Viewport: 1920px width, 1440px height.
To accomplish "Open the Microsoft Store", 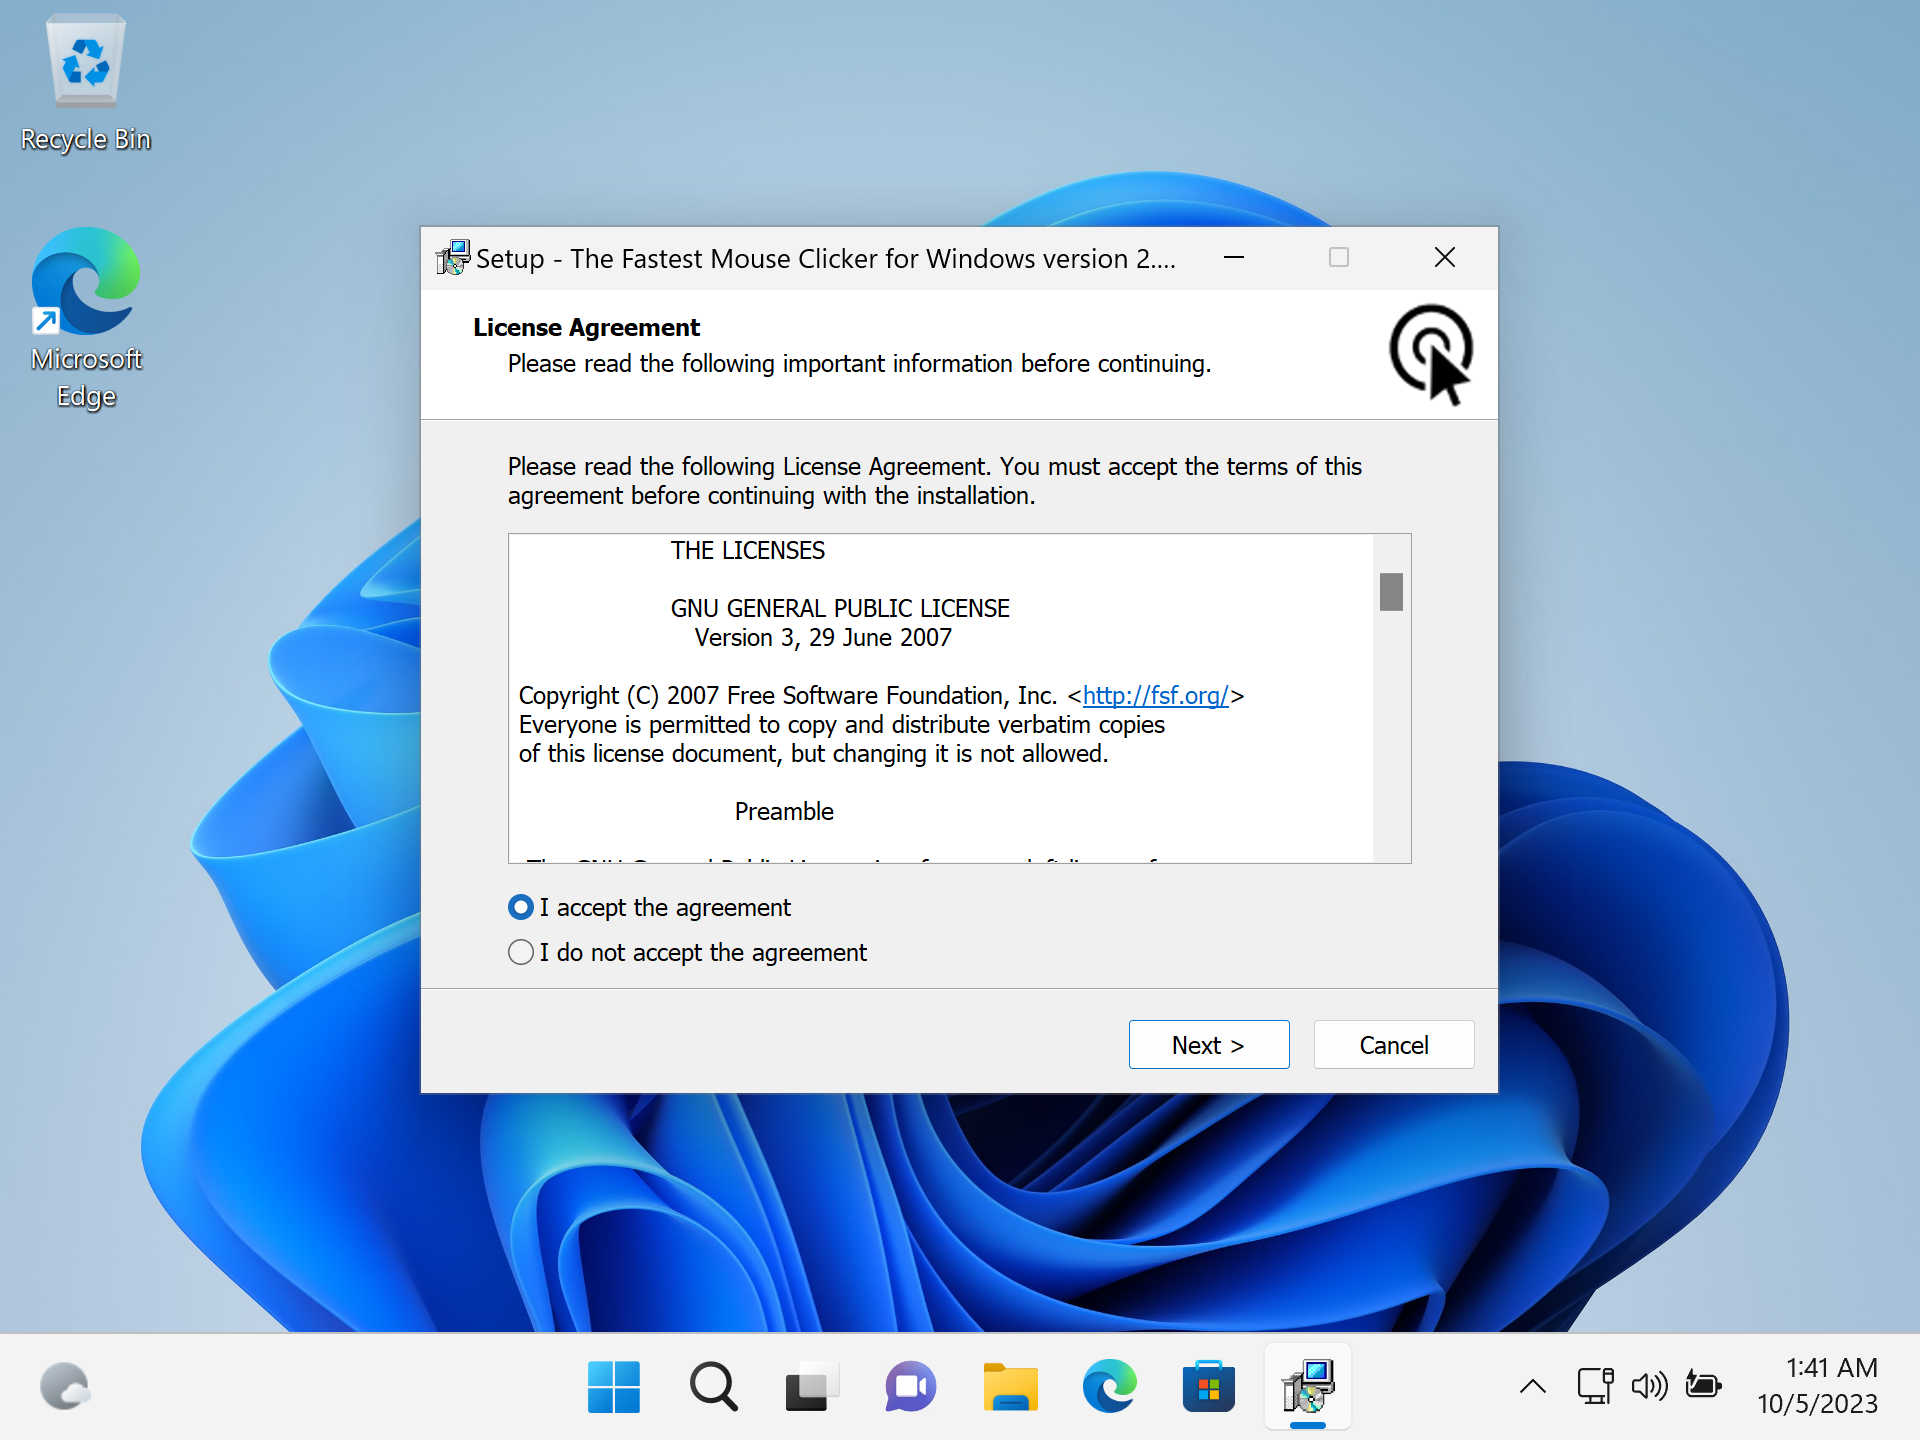I will pos(1208,1387).
